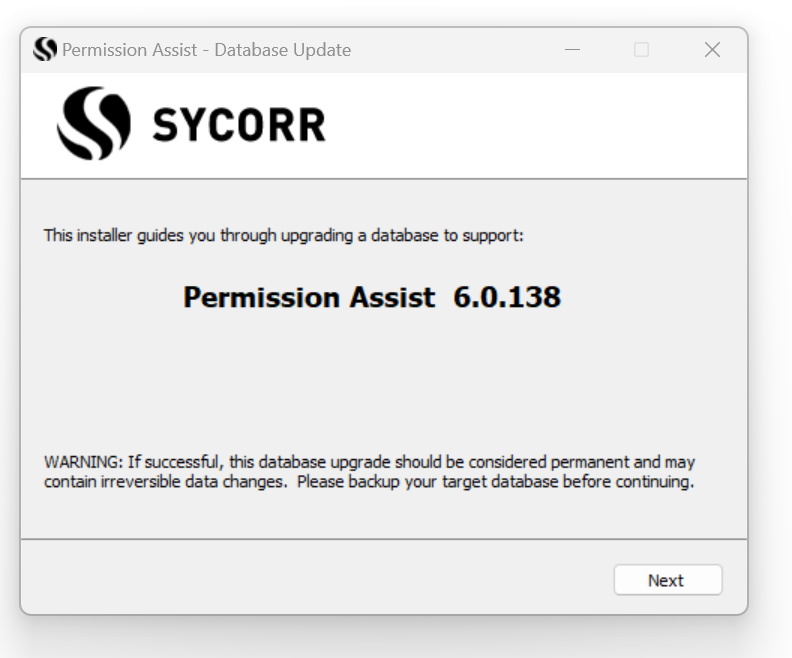This screenshot has height=658, width=792.
Task: Click the Next button
Action: [x=667, y=580]
